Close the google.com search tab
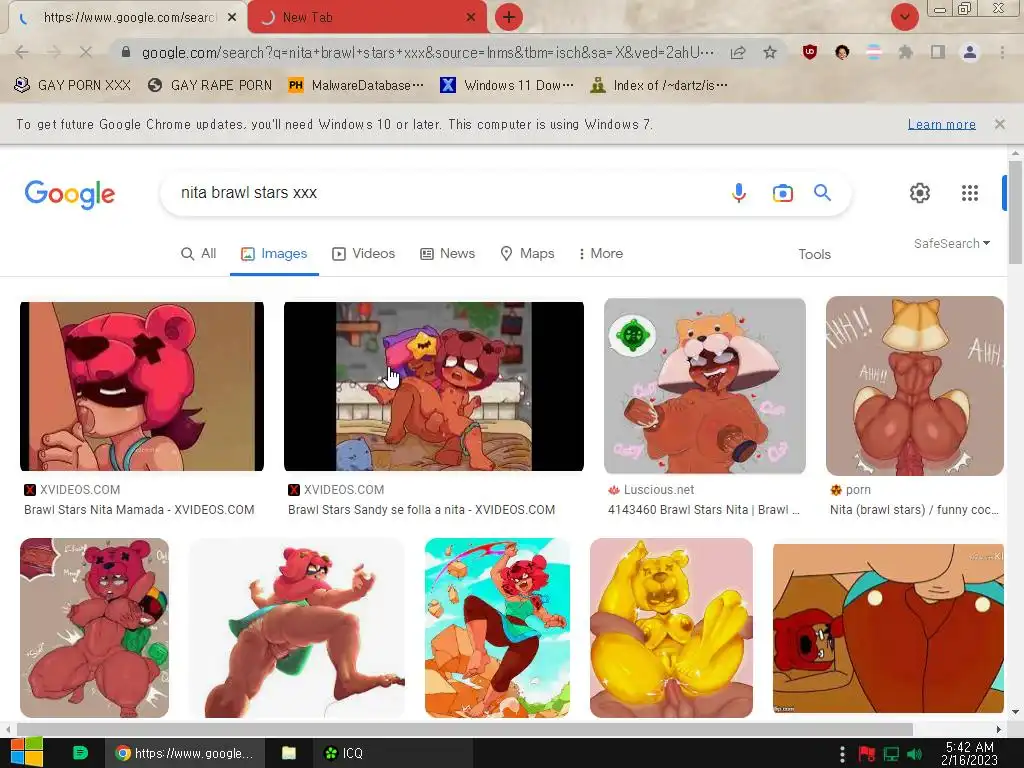The width and height of the screenshot is (1024, 768). (x=232, y=18)
